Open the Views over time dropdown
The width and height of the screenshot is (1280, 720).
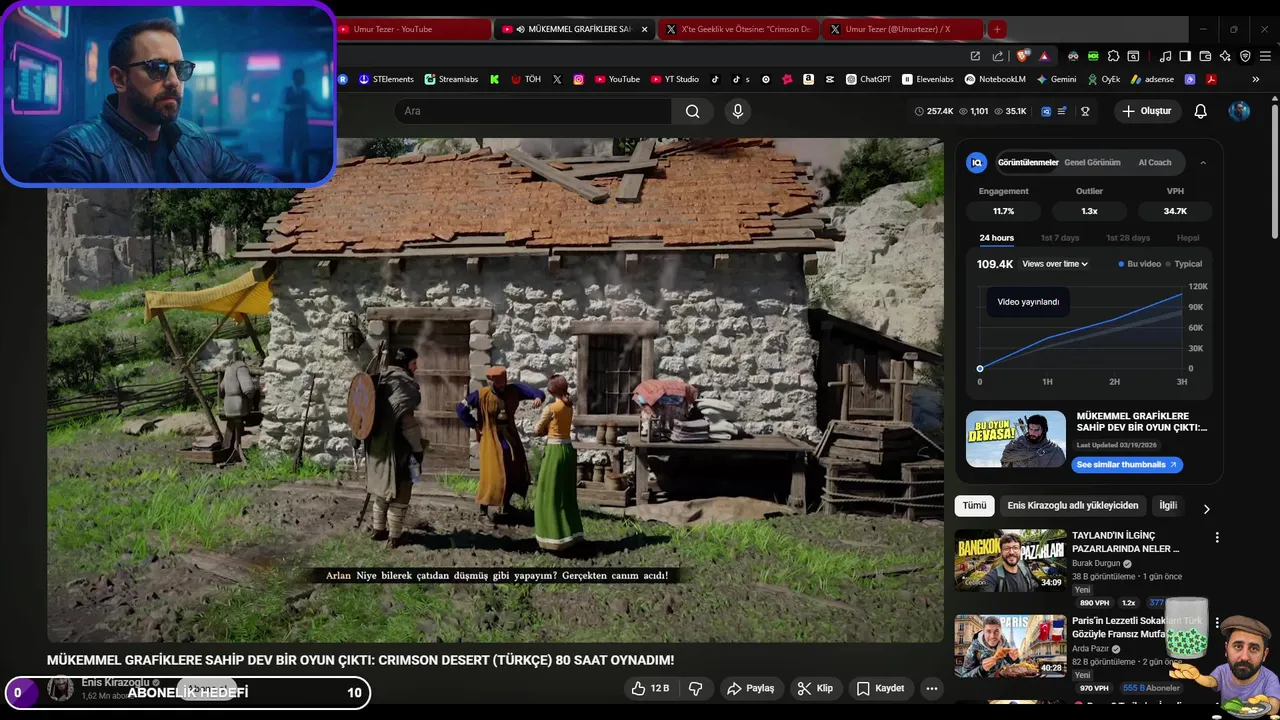(1055, 264)
